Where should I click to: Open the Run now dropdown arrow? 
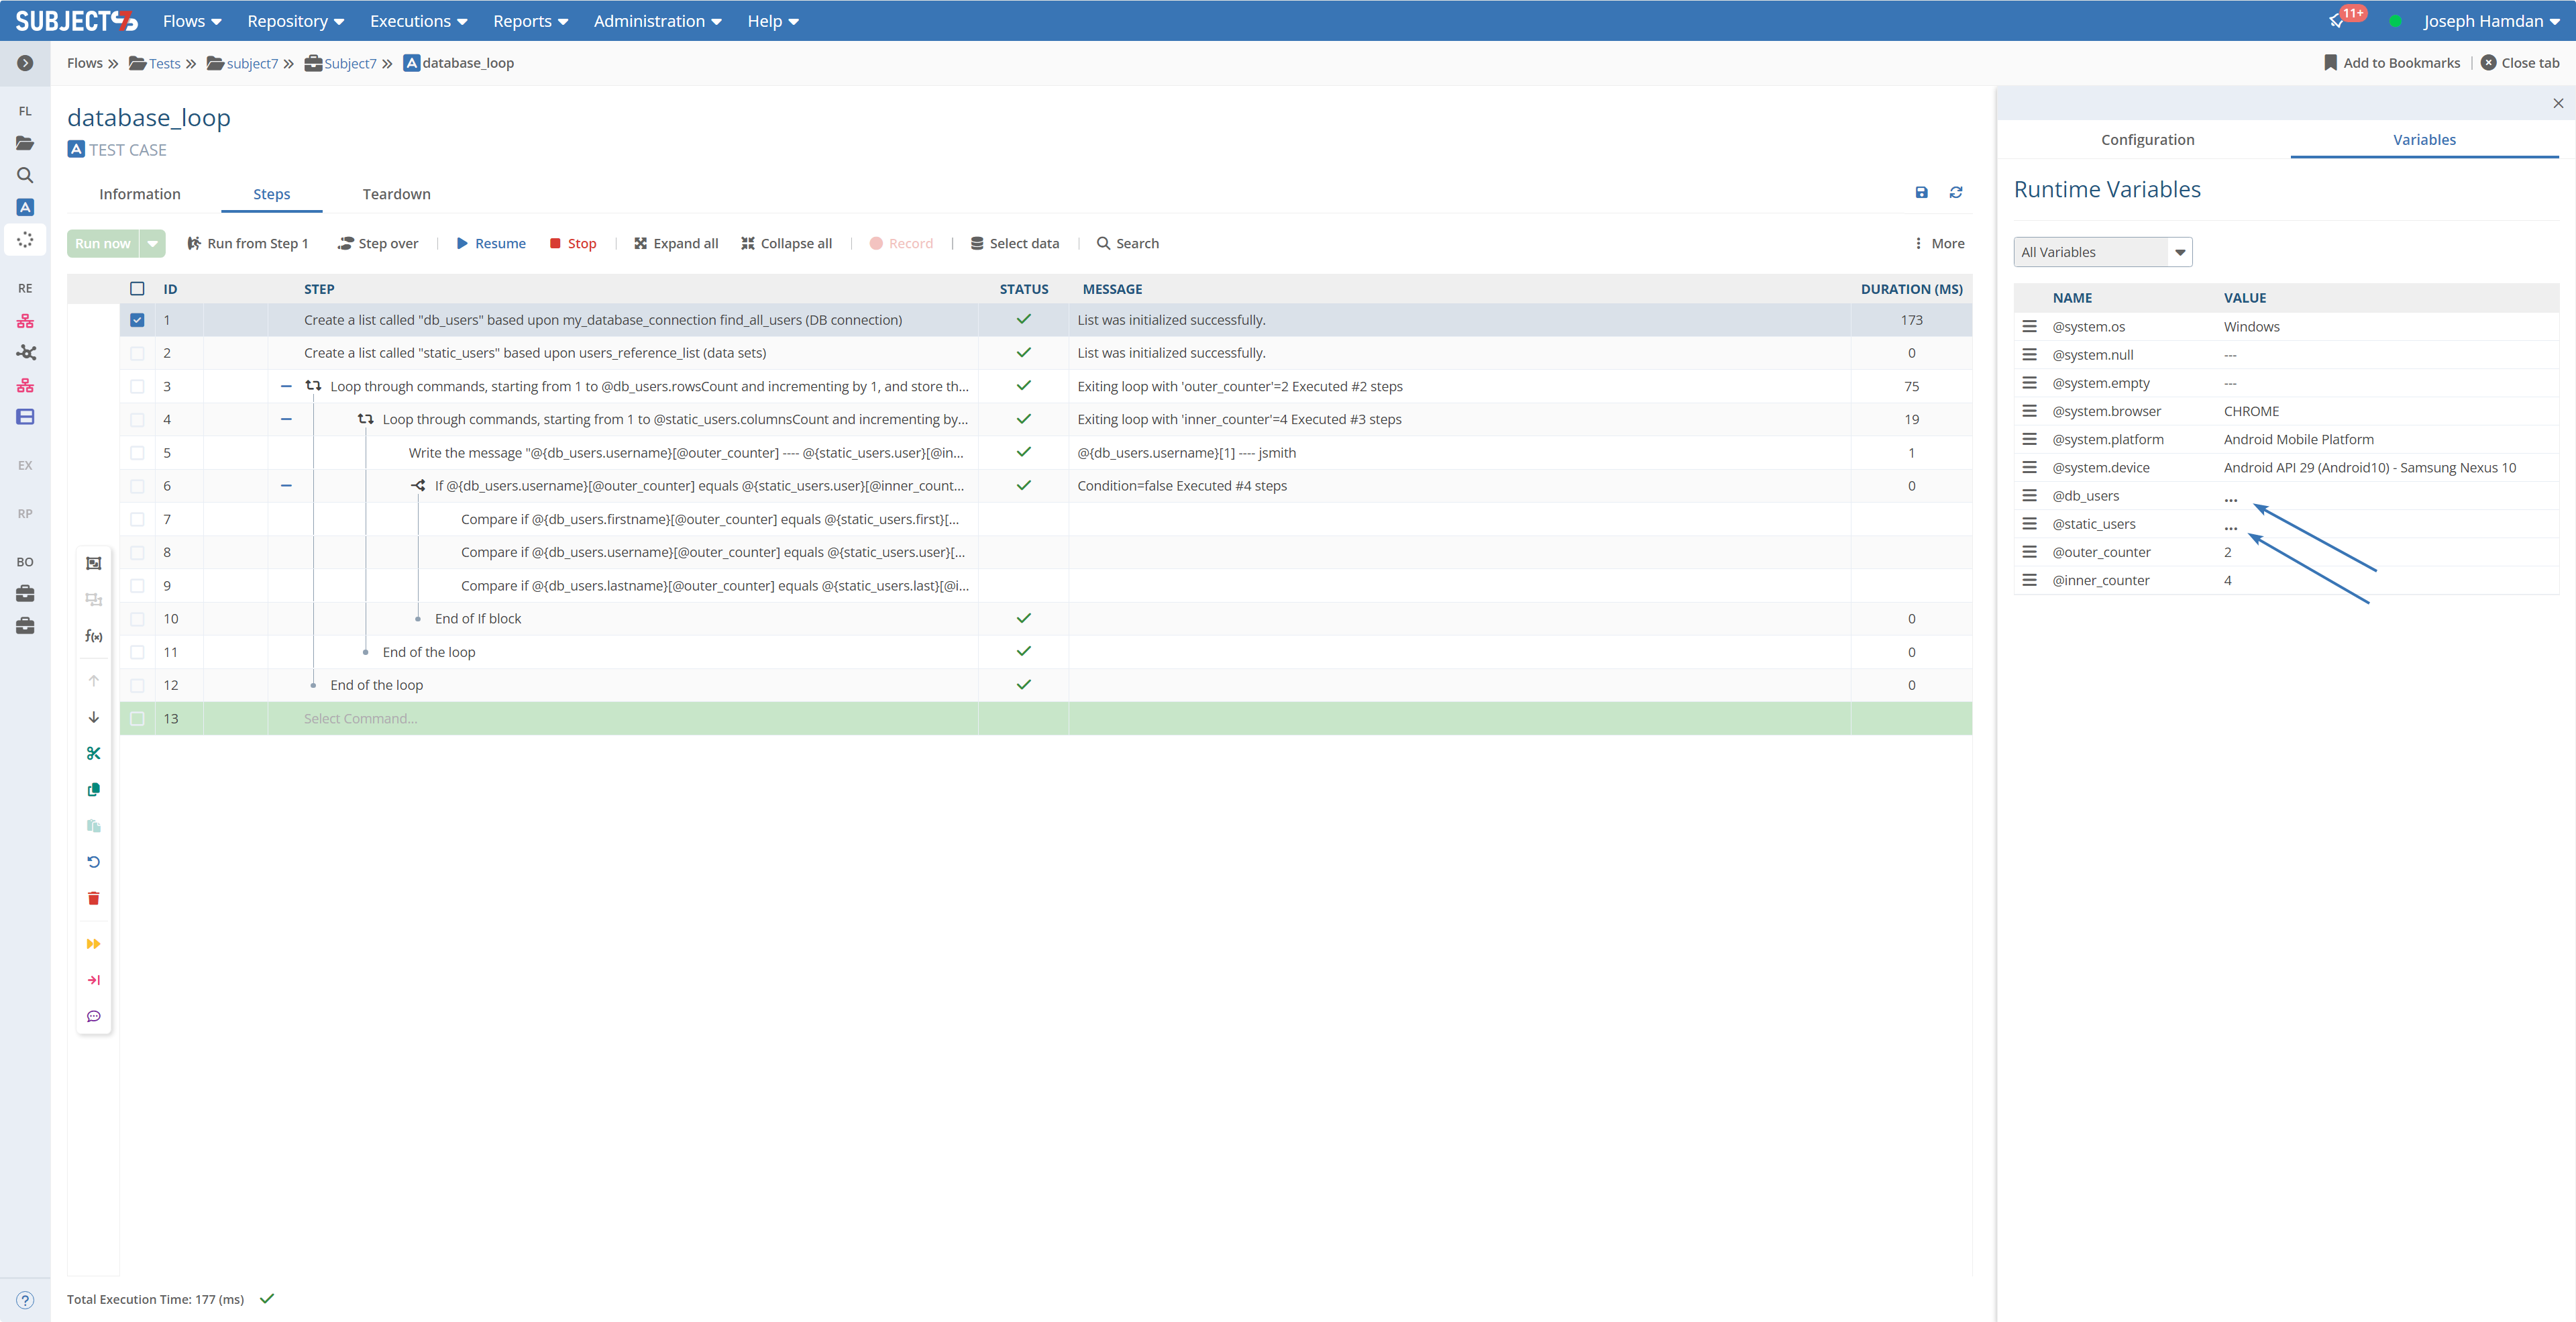coord(153,243)
